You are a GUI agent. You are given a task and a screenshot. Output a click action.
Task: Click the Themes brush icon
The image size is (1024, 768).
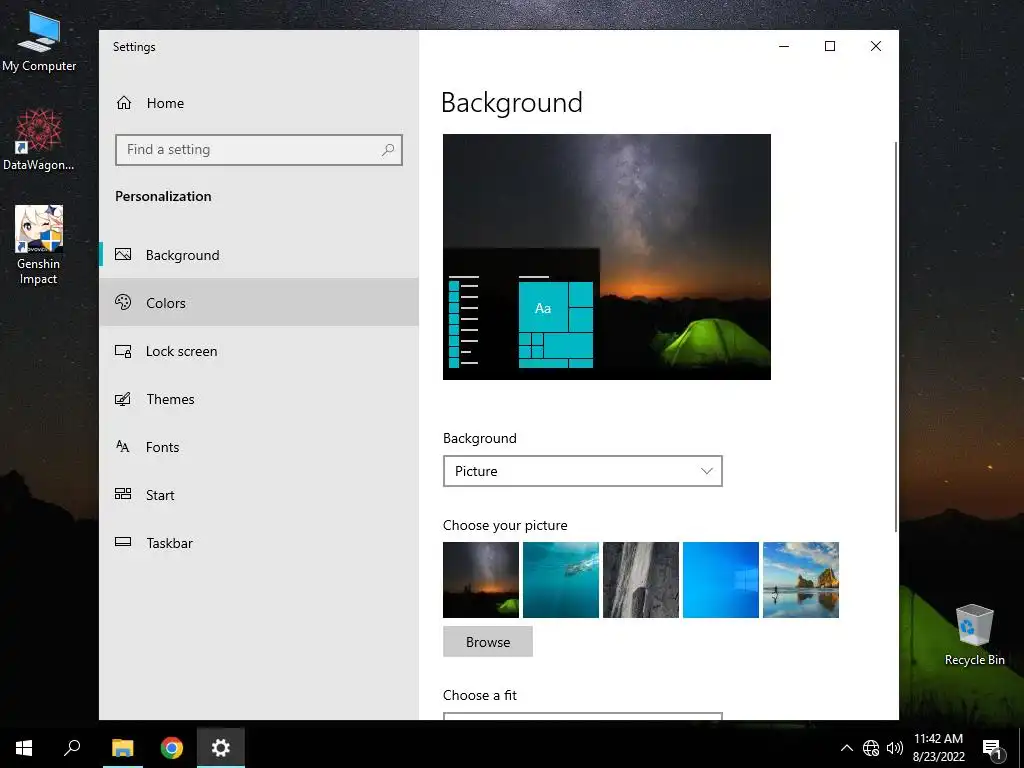tap(123, 398)
